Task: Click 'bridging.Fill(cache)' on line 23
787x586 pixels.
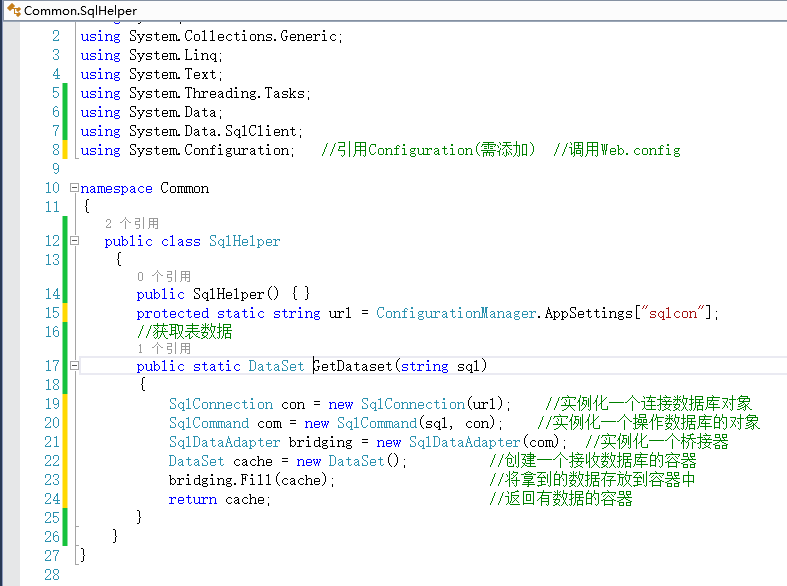Action: click(x=248, y=480)
